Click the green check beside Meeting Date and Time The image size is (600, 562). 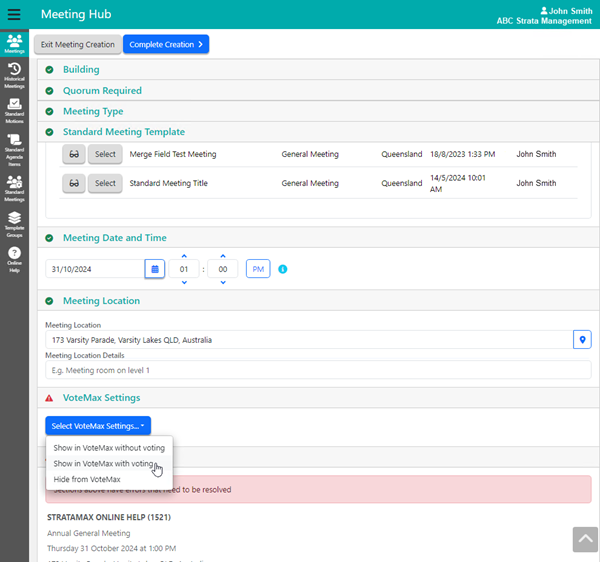click(x=49, y=238)
